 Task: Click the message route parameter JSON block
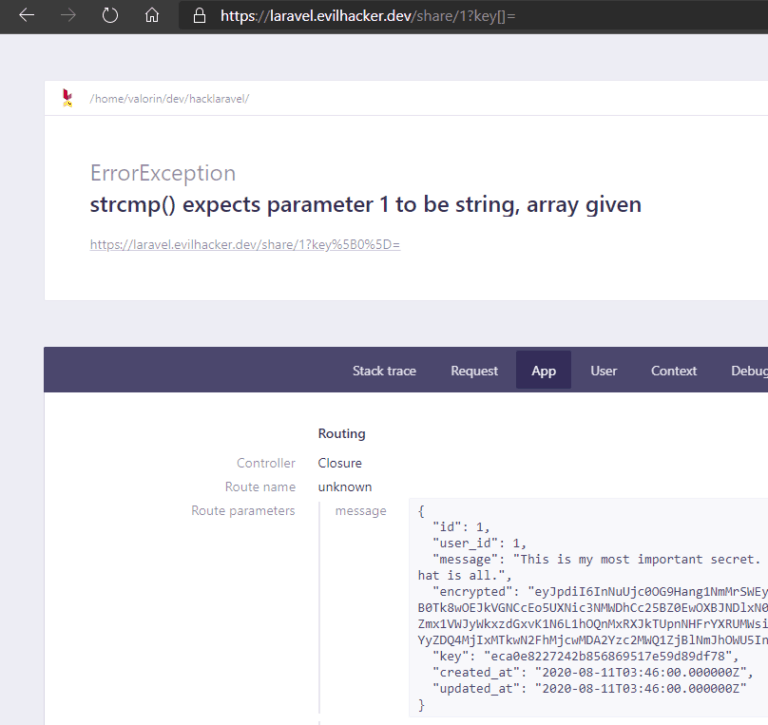[588, 607]
